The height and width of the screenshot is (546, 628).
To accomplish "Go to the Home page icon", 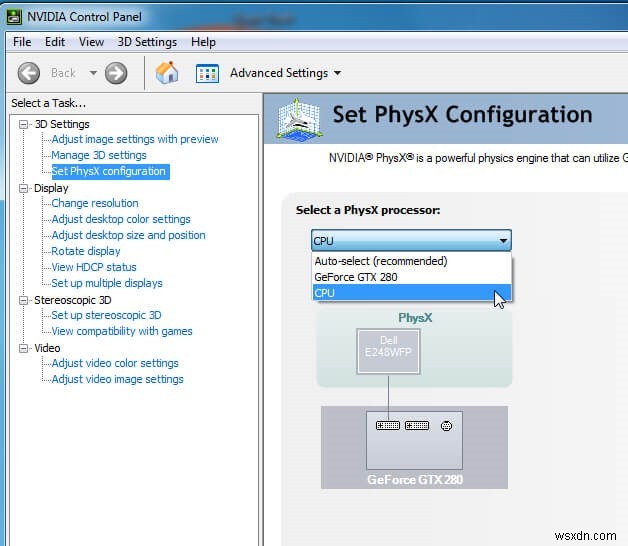I will [x=167, y=73].
